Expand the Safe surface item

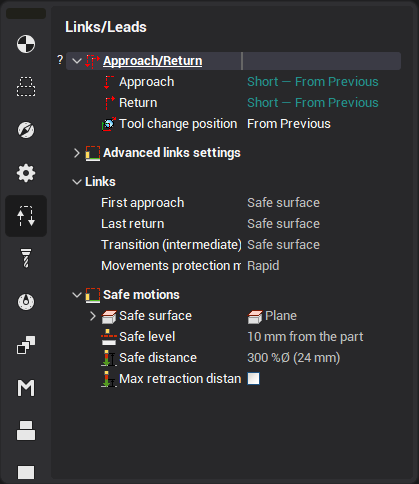(93, 316)
